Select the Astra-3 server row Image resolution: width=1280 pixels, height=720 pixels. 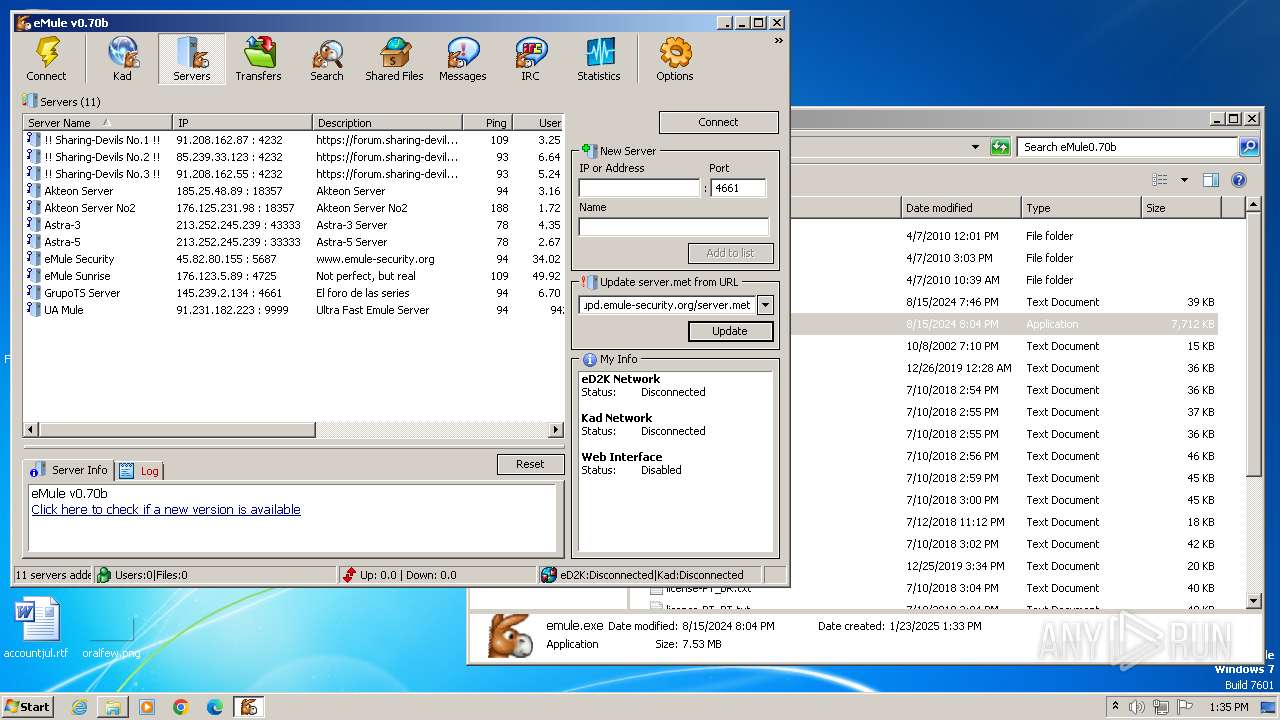click(294, 225)
